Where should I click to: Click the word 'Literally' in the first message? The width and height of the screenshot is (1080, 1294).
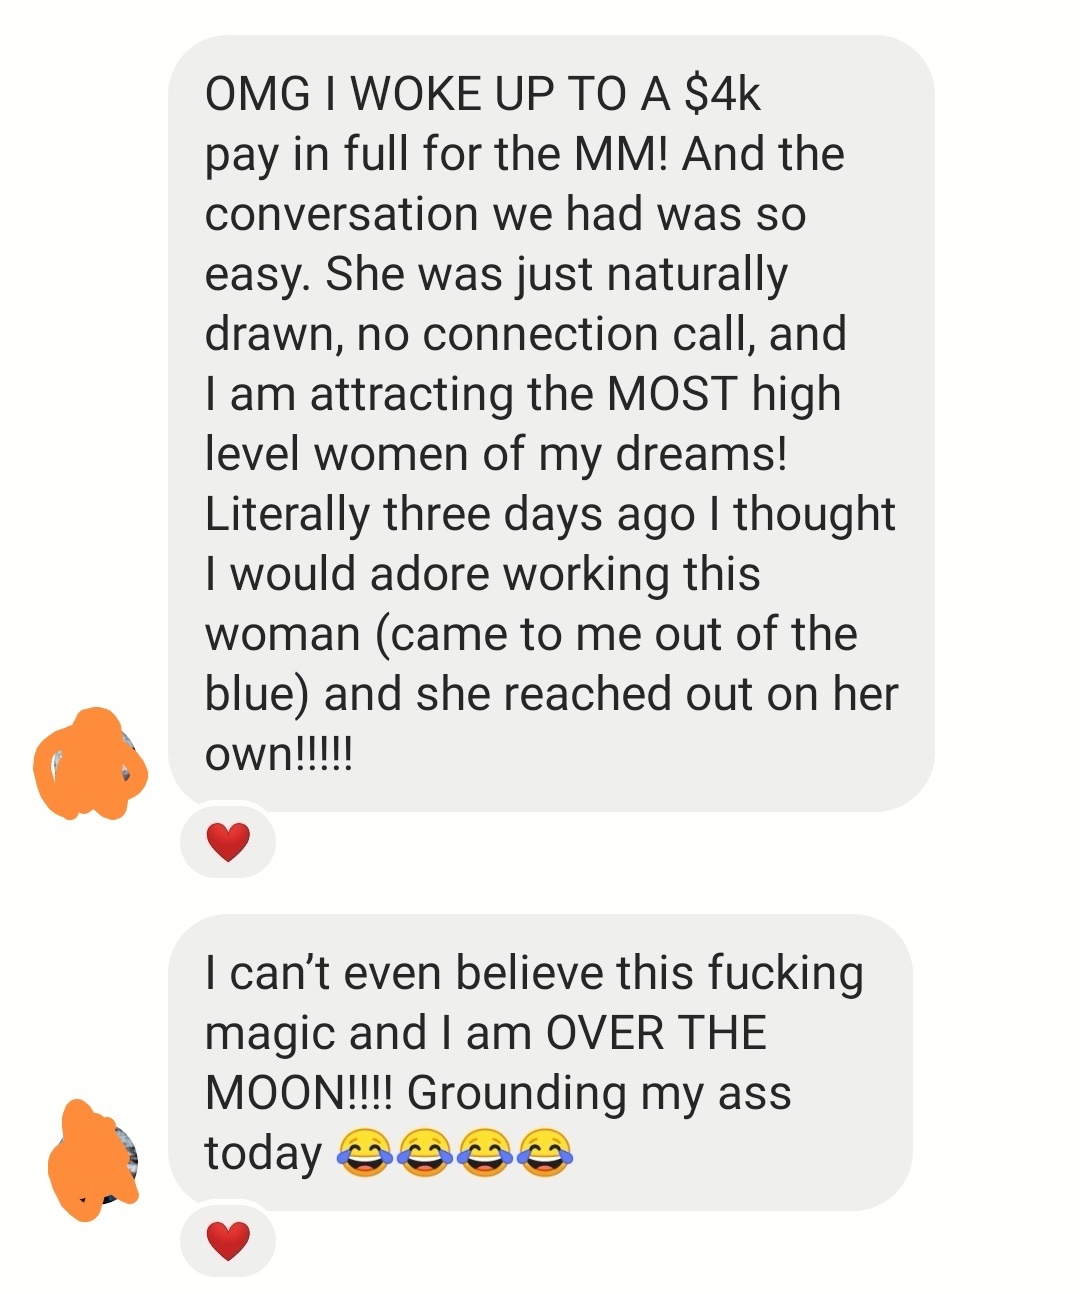[x=287, y=516]
